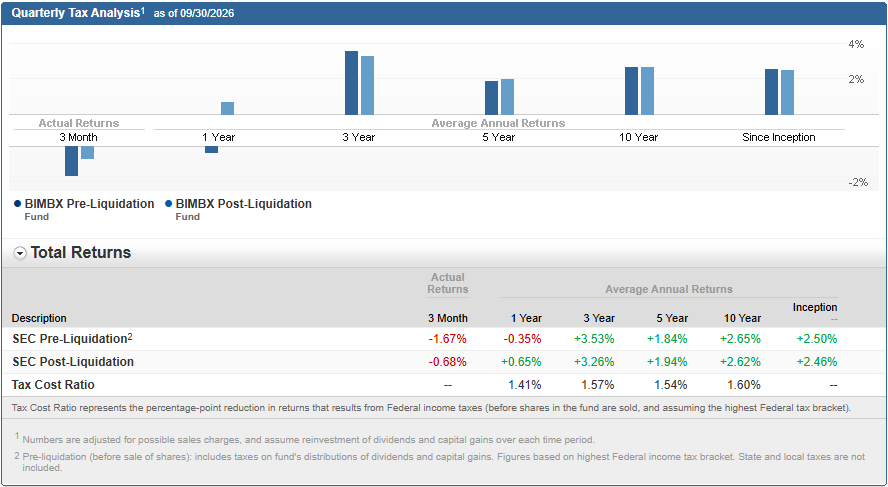888x487 pixels.
Task: Click the '1 Year' chart axis label
Action: 219,138
